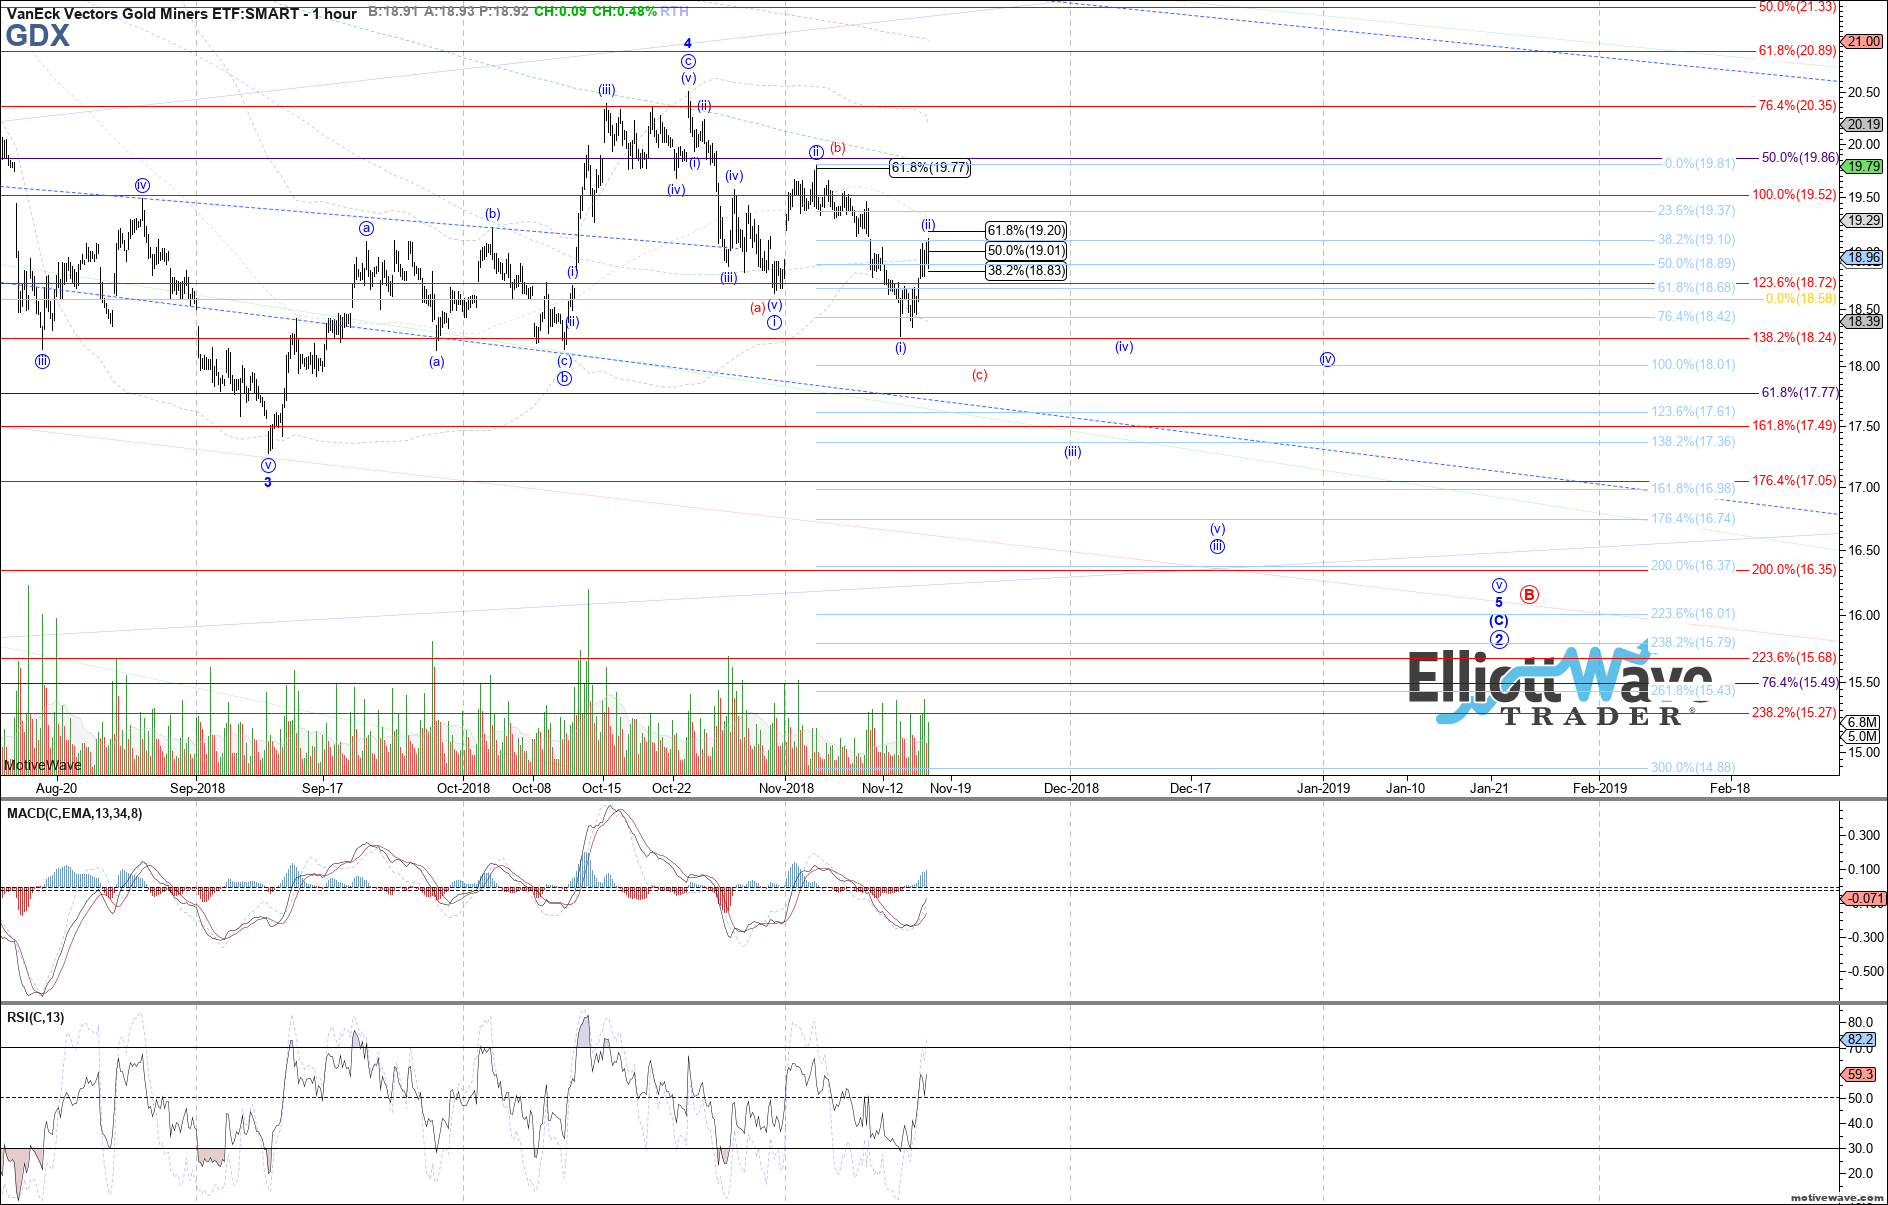Click the 21.00 price tag on the price axis
This screenshot has height=1205, width=1888.
pos(1864,41)
